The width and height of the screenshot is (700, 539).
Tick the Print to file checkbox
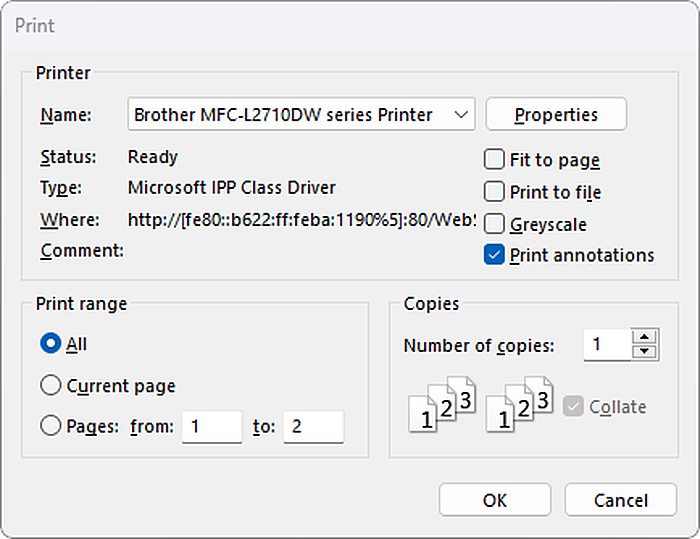(494, 192)
